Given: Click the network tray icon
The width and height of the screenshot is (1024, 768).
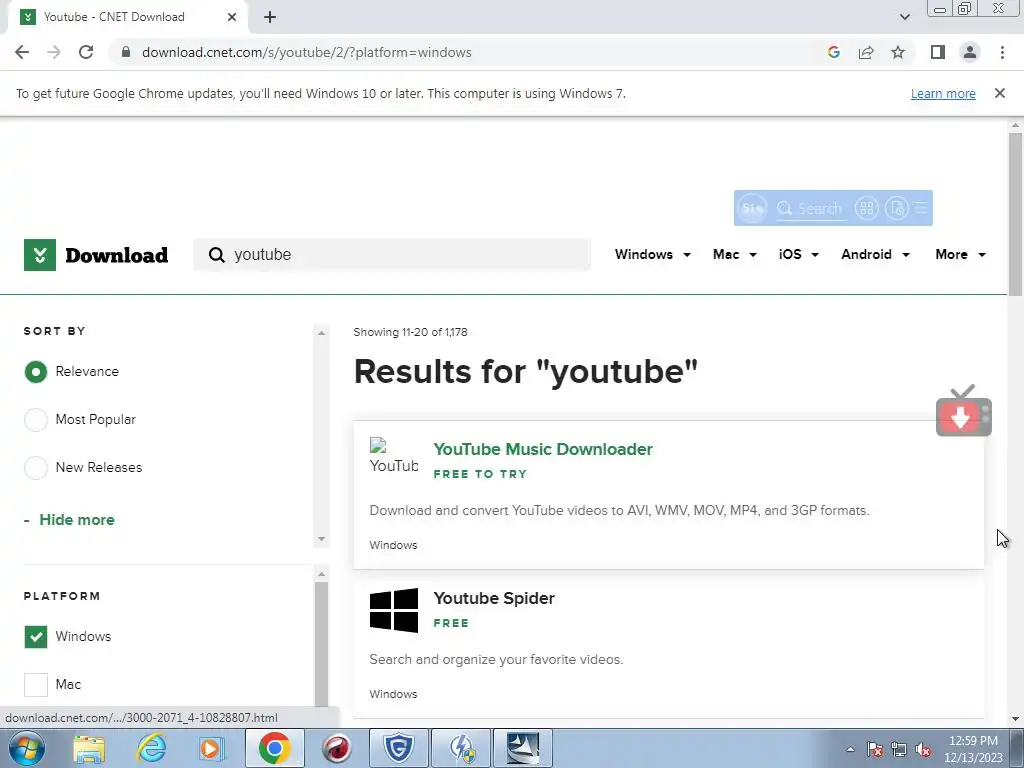Looking at the screenshot, I should (x=899, y=750).
